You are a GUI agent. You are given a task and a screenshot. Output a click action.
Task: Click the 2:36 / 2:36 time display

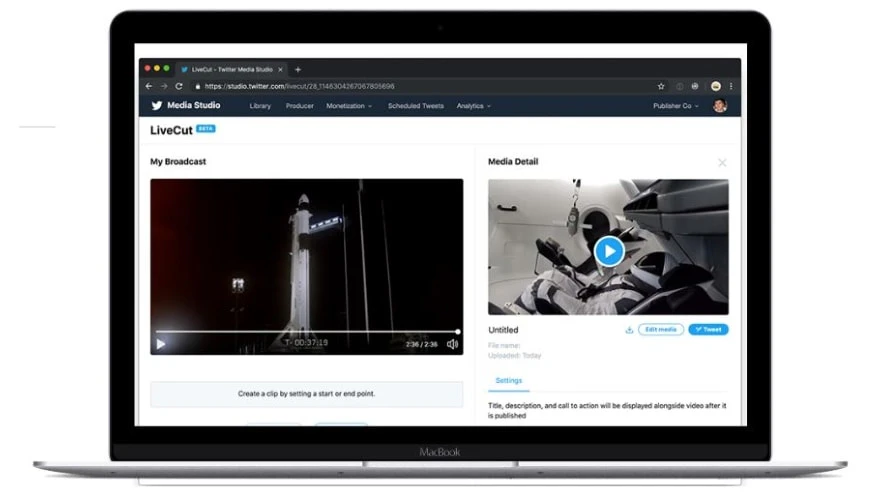pos(422,344)
